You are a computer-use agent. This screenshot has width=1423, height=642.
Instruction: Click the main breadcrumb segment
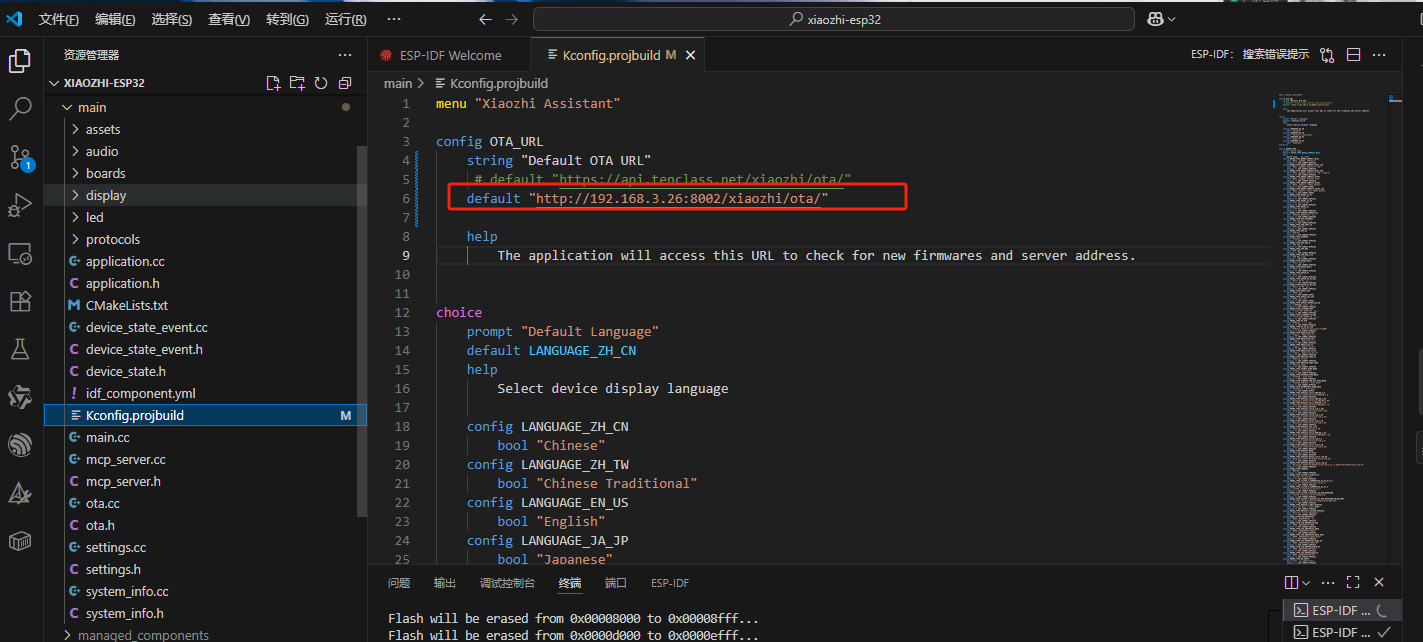click(398, 83)
